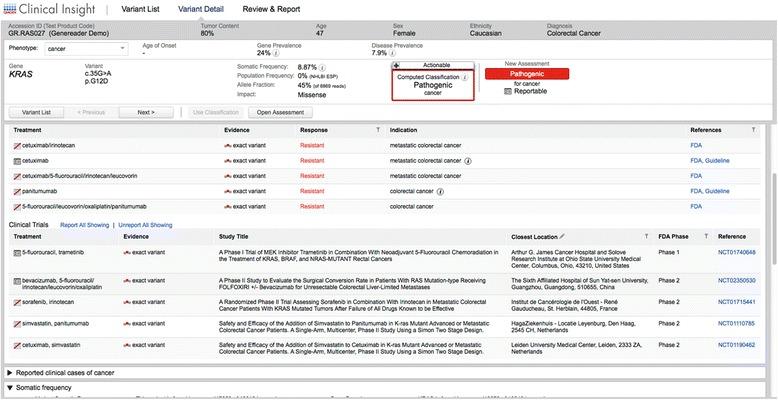This screenshot has height=400, width=778.
Task: Click info icon in cetuximab metastatic colorectal cancer row
Action: coord(468,161)
